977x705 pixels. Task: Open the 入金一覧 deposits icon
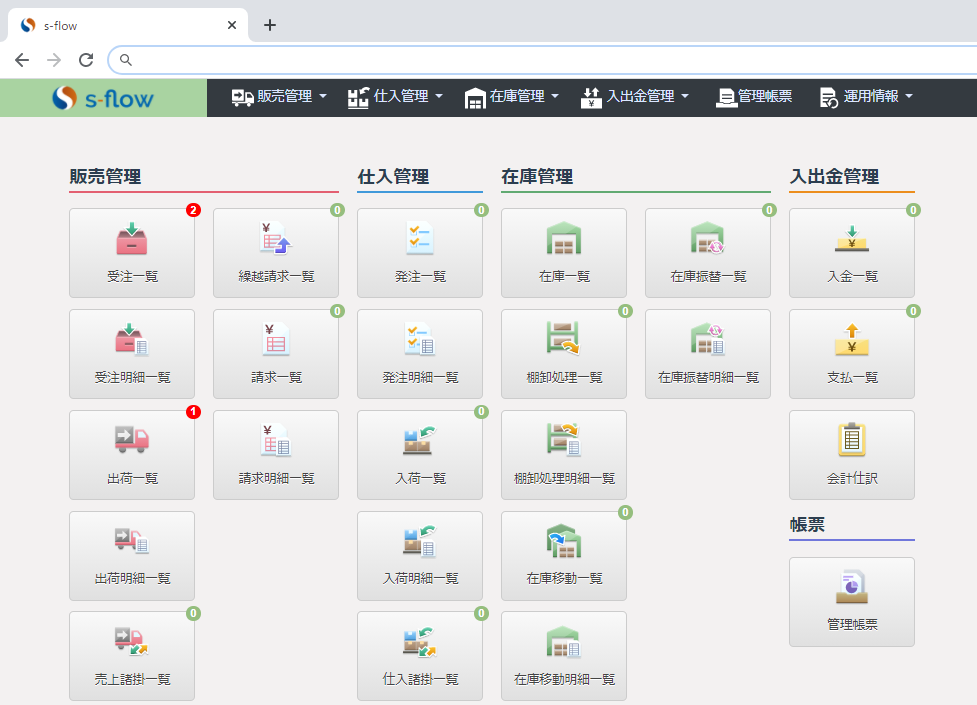click(851, 252)
